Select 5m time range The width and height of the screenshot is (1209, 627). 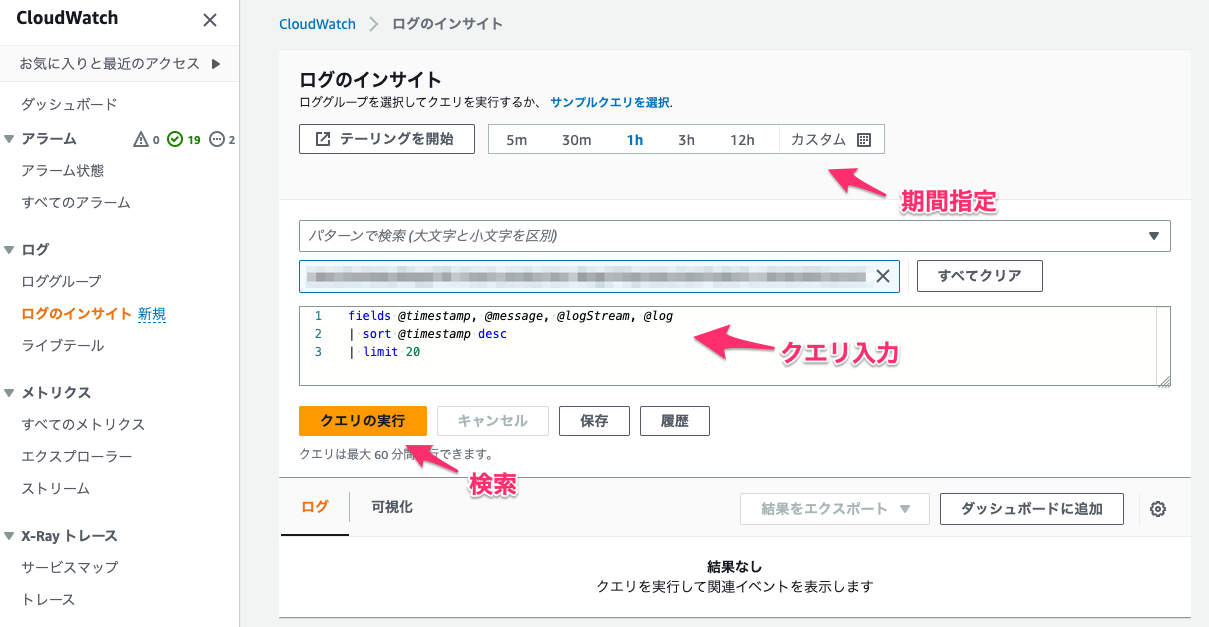(516, 140)
